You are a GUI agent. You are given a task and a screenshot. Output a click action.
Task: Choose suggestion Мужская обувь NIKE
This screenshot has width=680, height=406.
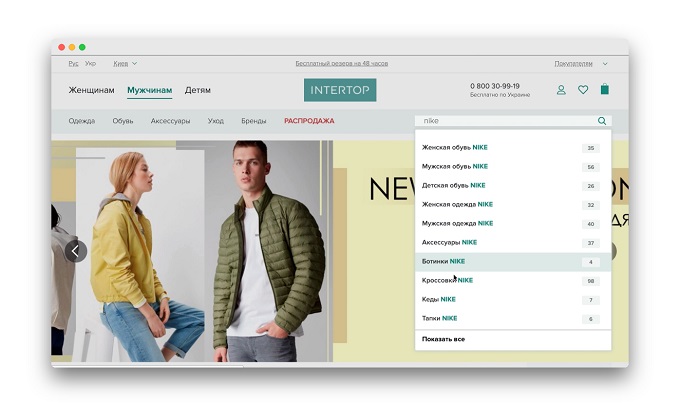pos(513,167)
